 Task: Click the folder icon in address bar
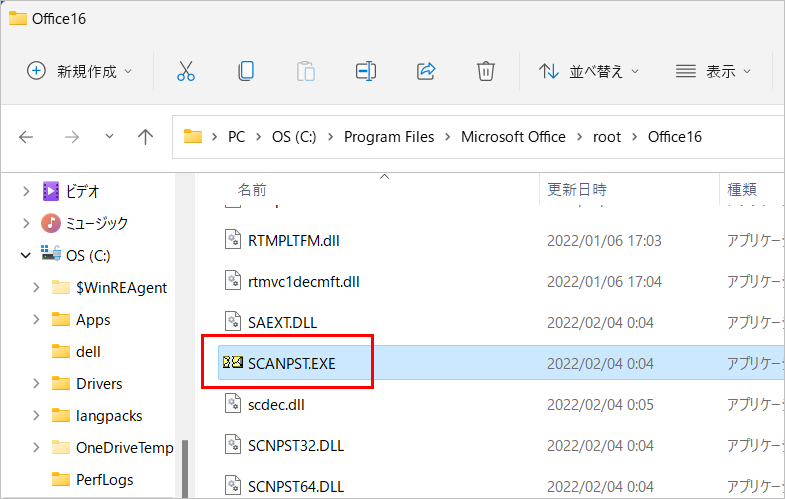click(x=193, y=136)
